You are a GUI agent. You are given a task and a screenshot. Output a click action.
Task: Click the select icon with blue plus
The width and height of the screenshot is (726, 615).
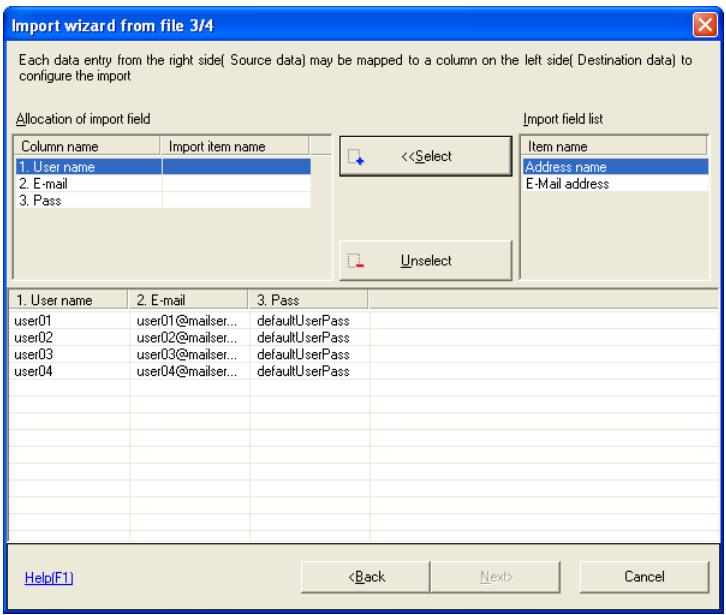click(x=356, y=157)
